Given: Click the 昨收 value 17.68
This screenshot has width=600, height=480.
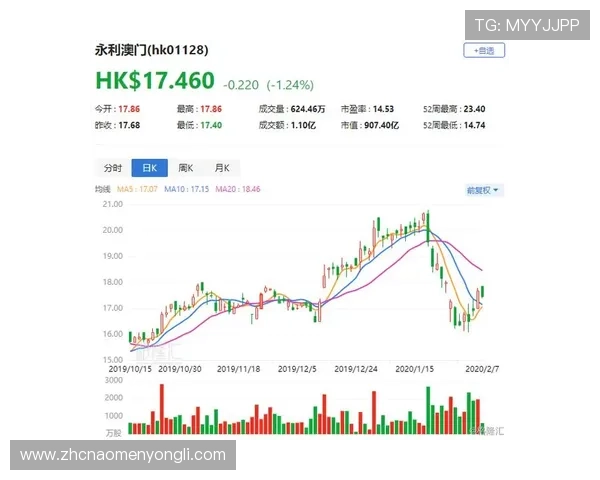Looking at the screenshot, I should tap(129, 125).
